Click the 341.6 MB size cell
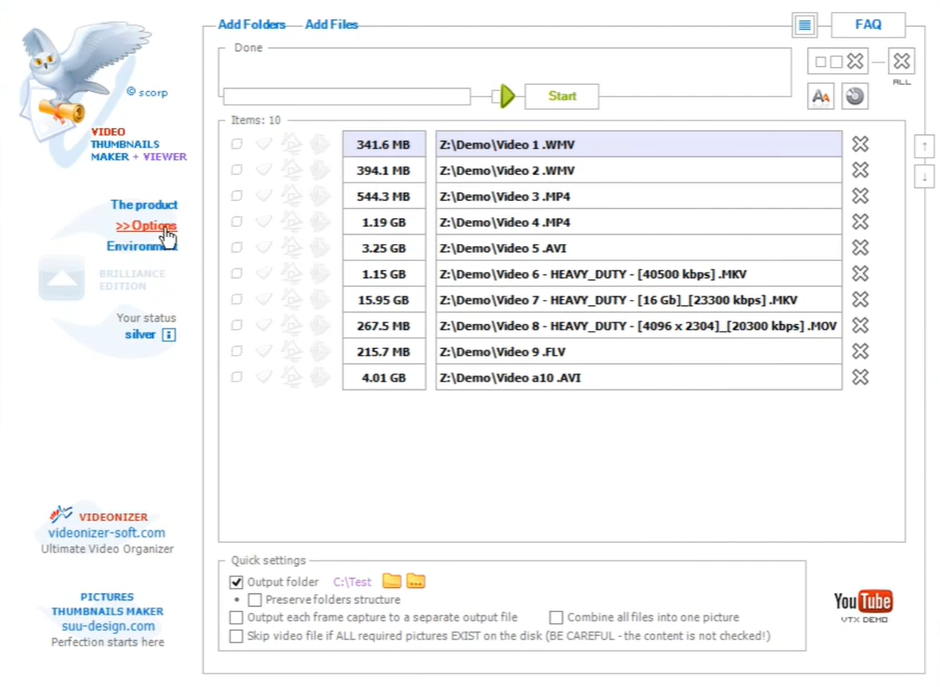The width and height of the screenshot is (940, 687). (384, 144)
